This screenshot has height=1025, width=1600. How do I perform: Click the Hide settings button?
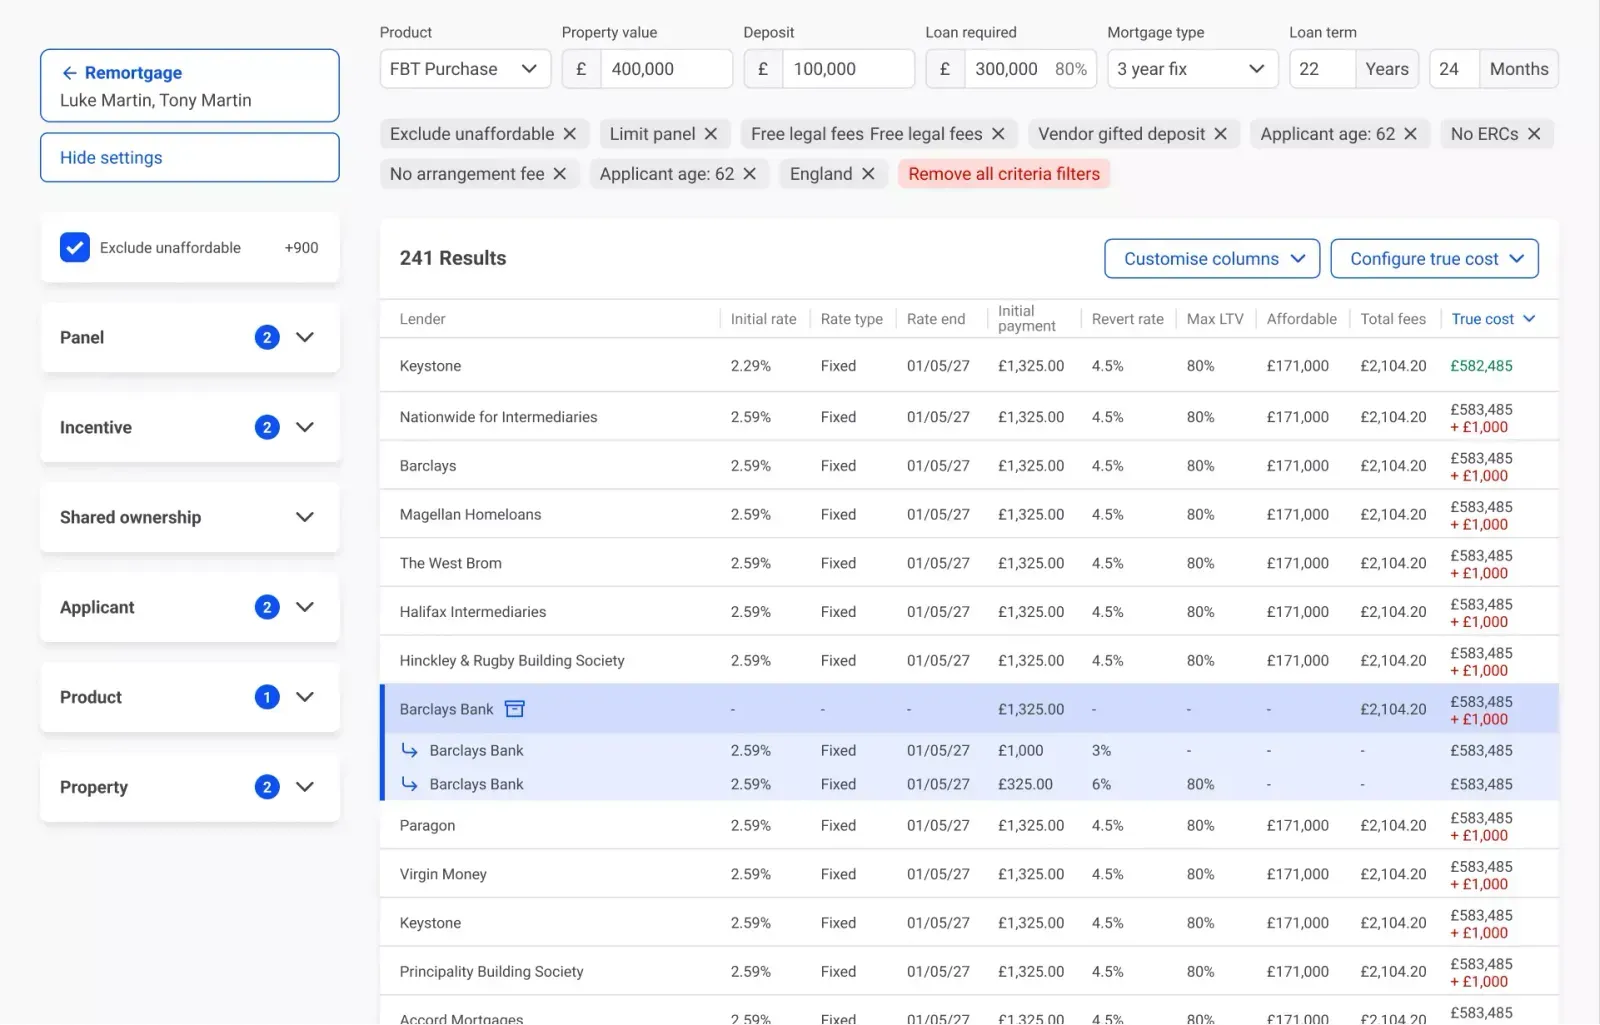click(x=190, y=158)
